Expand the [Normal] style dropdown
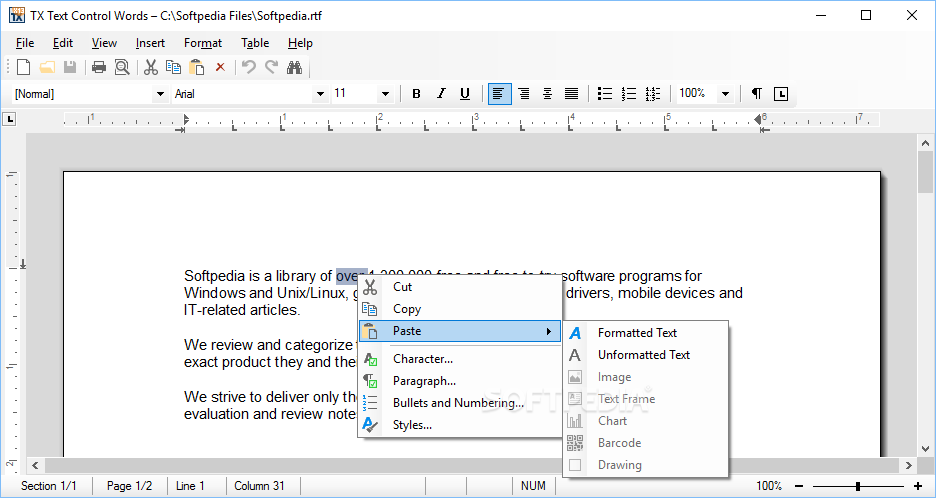This screenshot has height=498, width=936. point(159,94)
